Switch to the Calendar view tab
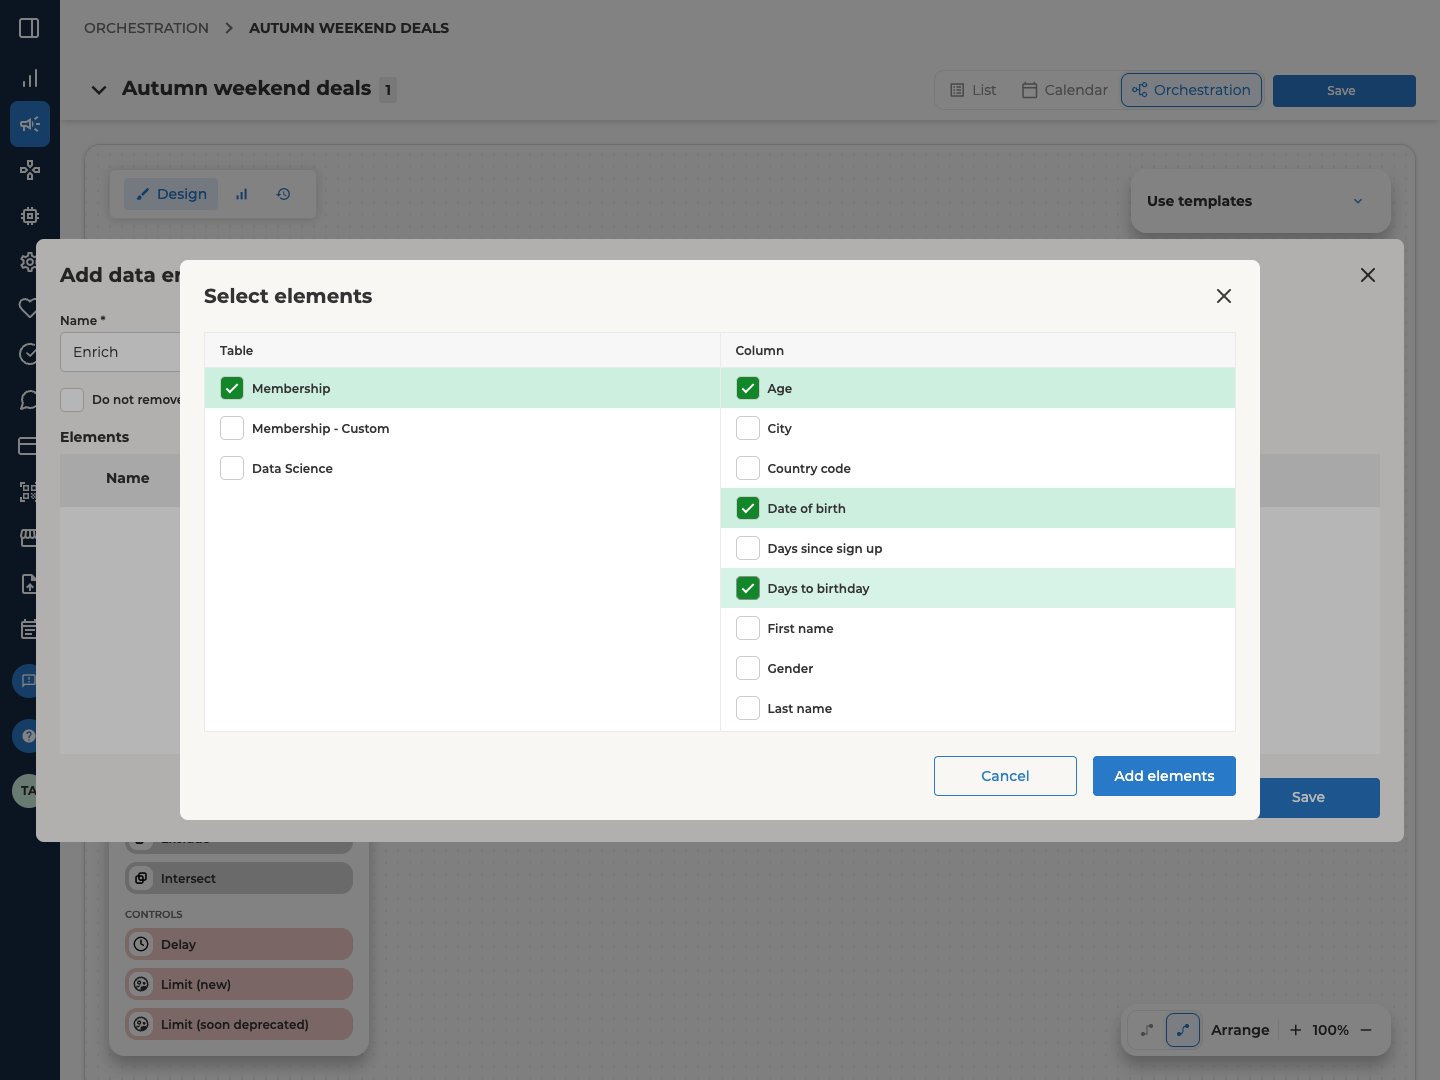Screen dimensions: 1440x1080 [1064, 90]
